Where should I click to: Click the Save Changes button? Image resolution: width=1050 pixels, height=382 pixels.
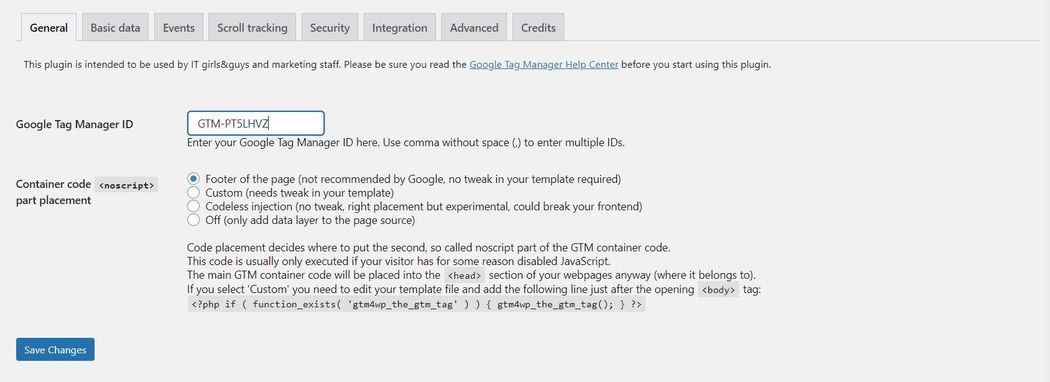pyautogui.click(x=55, y=350)
